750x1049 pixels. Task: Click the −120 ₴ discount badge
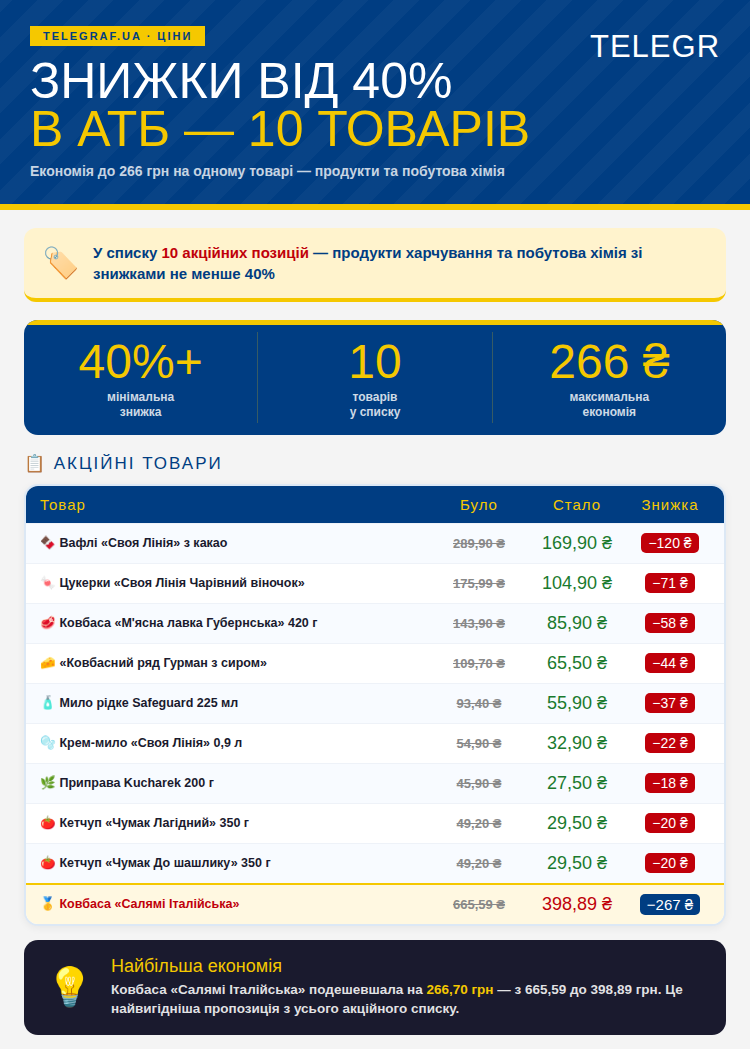[669, 543]
